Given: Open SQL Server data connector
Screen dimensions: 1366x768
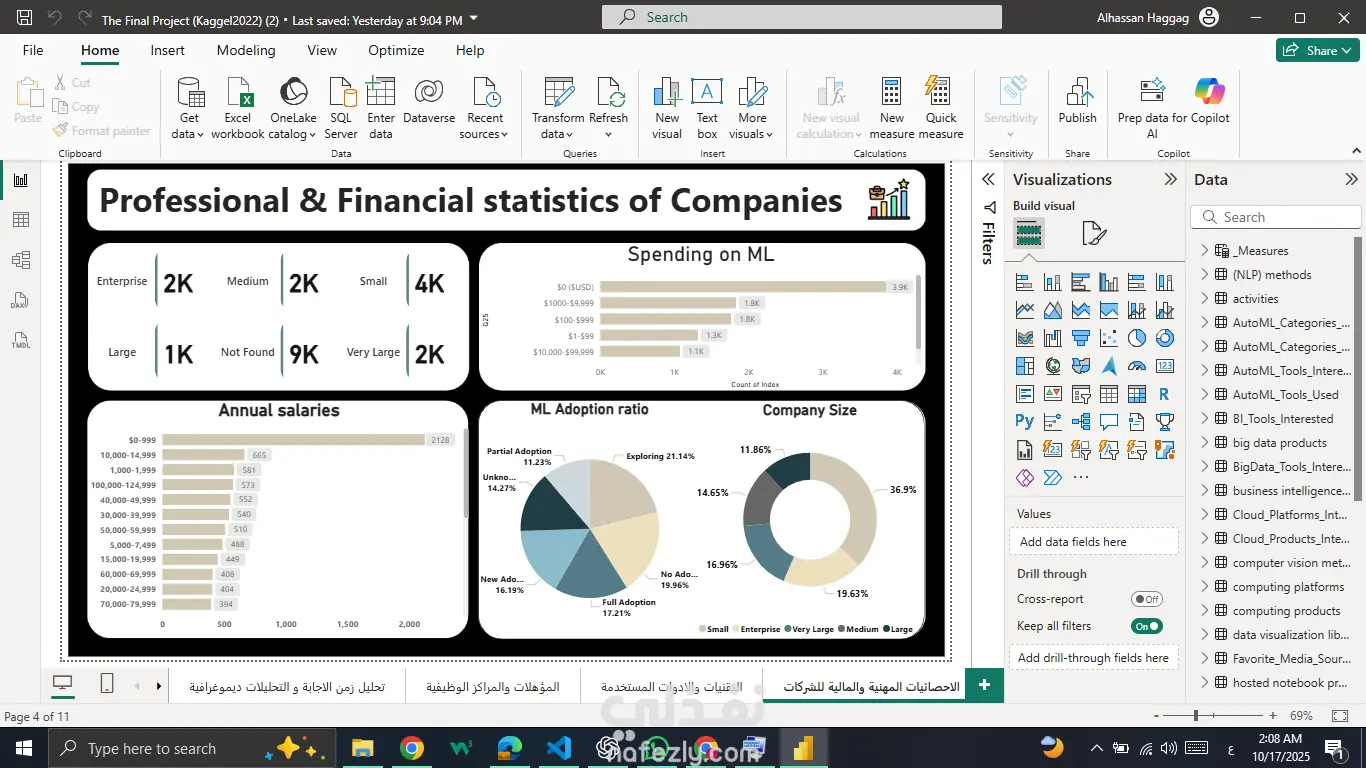Looking at the screenshot, I should tap(341, 108).
